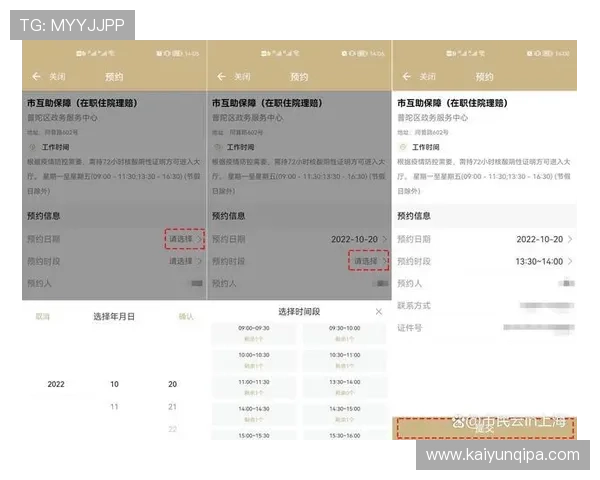Choose the 11:00-11:30 time slot

[x=254, y=387]
